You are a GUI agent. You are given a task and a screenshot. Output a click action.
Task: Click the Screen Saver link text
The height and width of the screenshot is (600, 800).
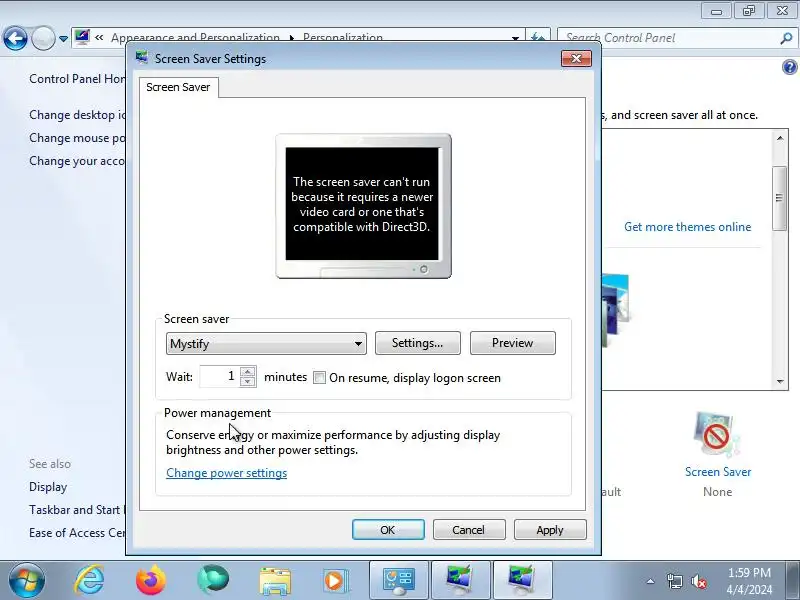coord(718,472)
